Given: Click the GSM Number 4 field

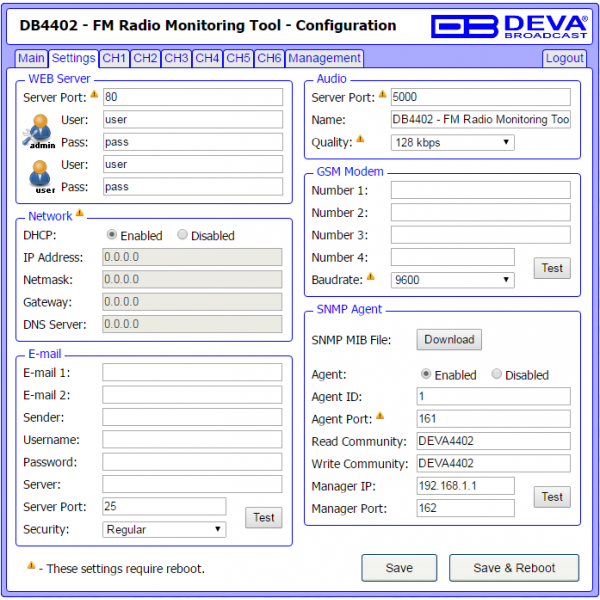Looking at the screenshot, I should [x=453, y=257].
